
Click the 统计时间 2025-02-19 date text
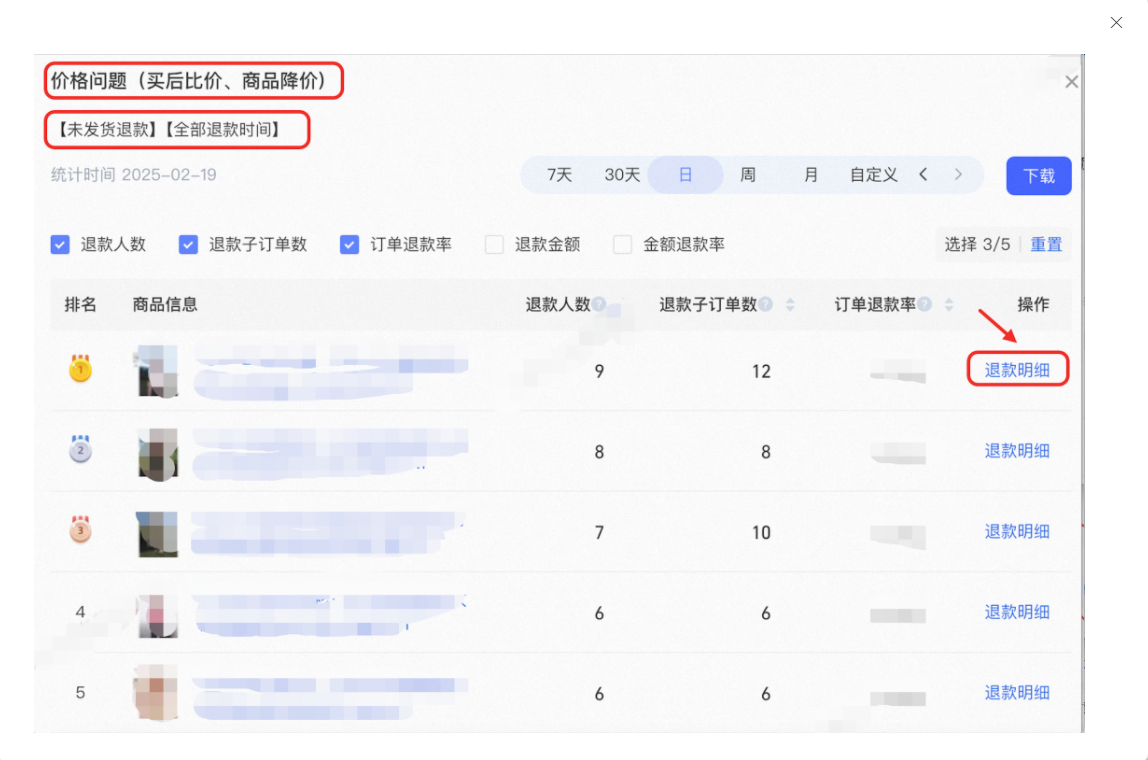click(x=133, y=174)
